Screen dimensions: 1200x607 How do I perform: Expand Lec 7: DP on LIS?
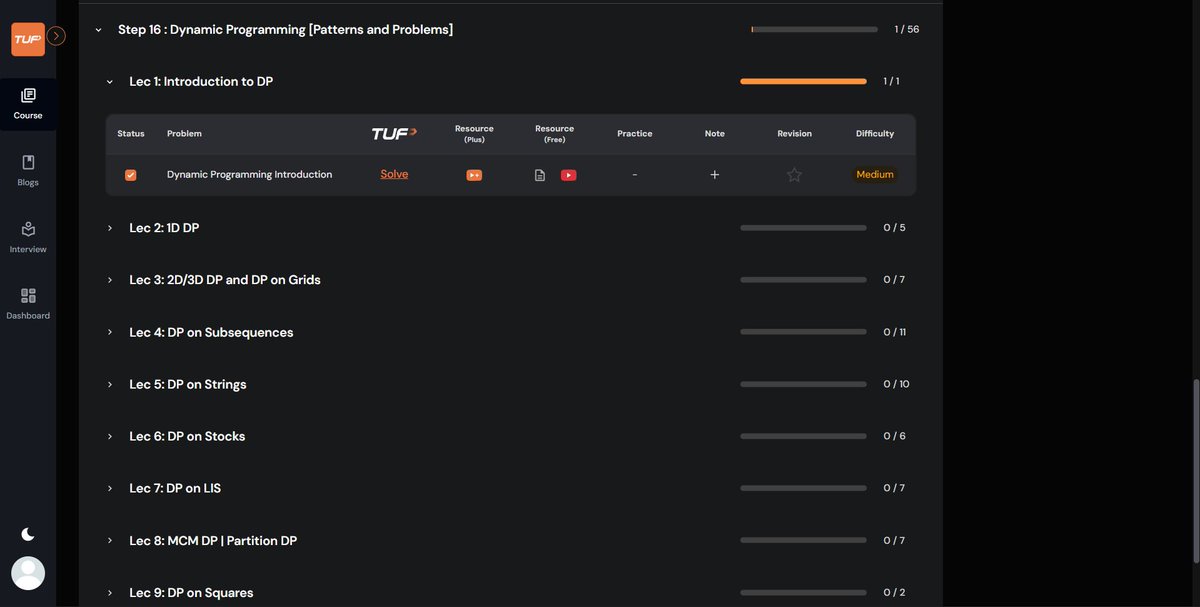110,488
